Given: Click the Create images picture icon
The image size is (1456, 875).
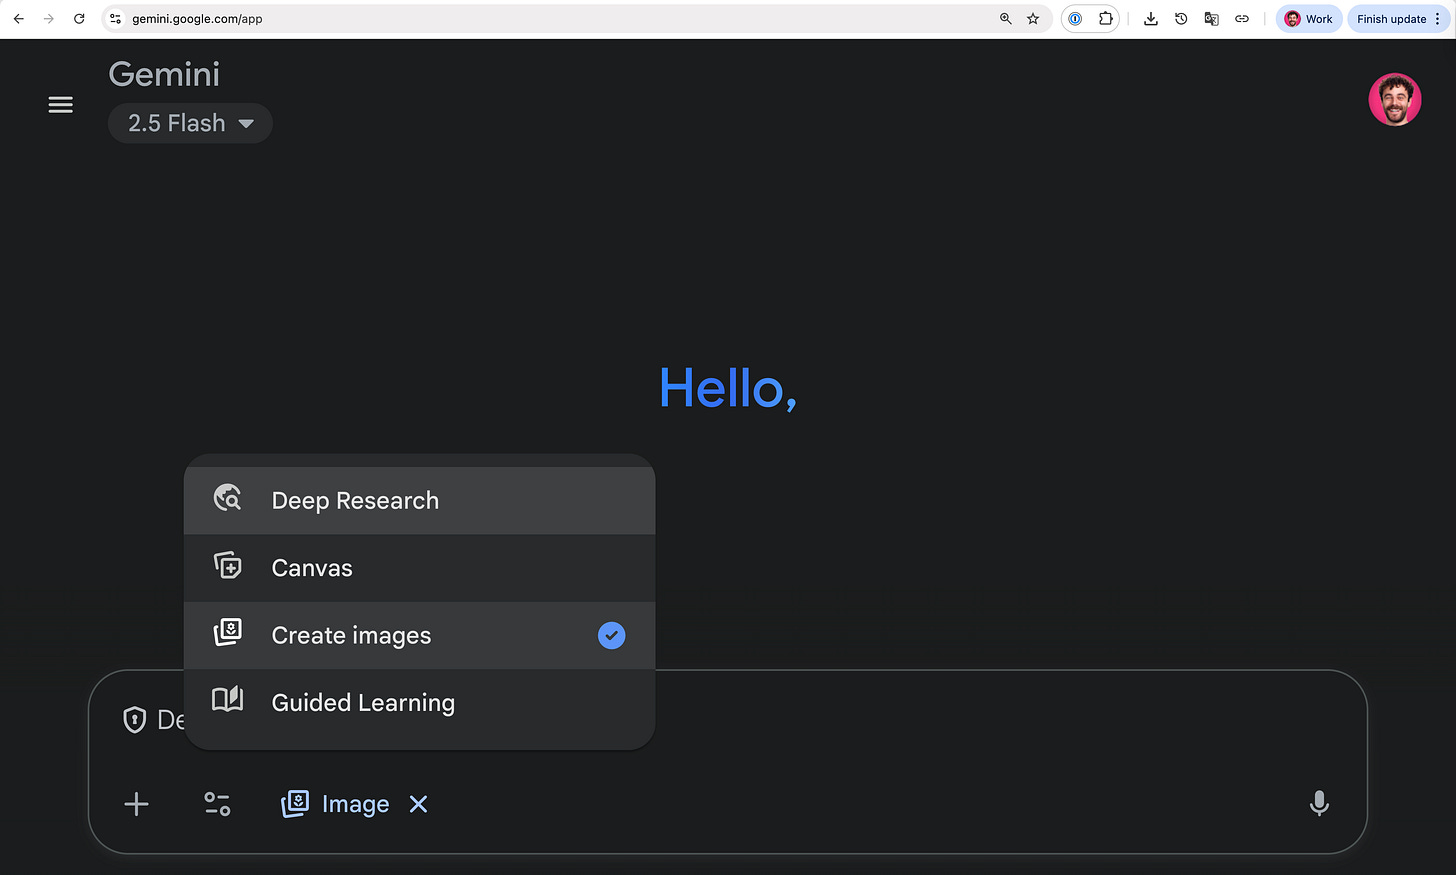Looking at the screenshot, I should click(228, 633).
